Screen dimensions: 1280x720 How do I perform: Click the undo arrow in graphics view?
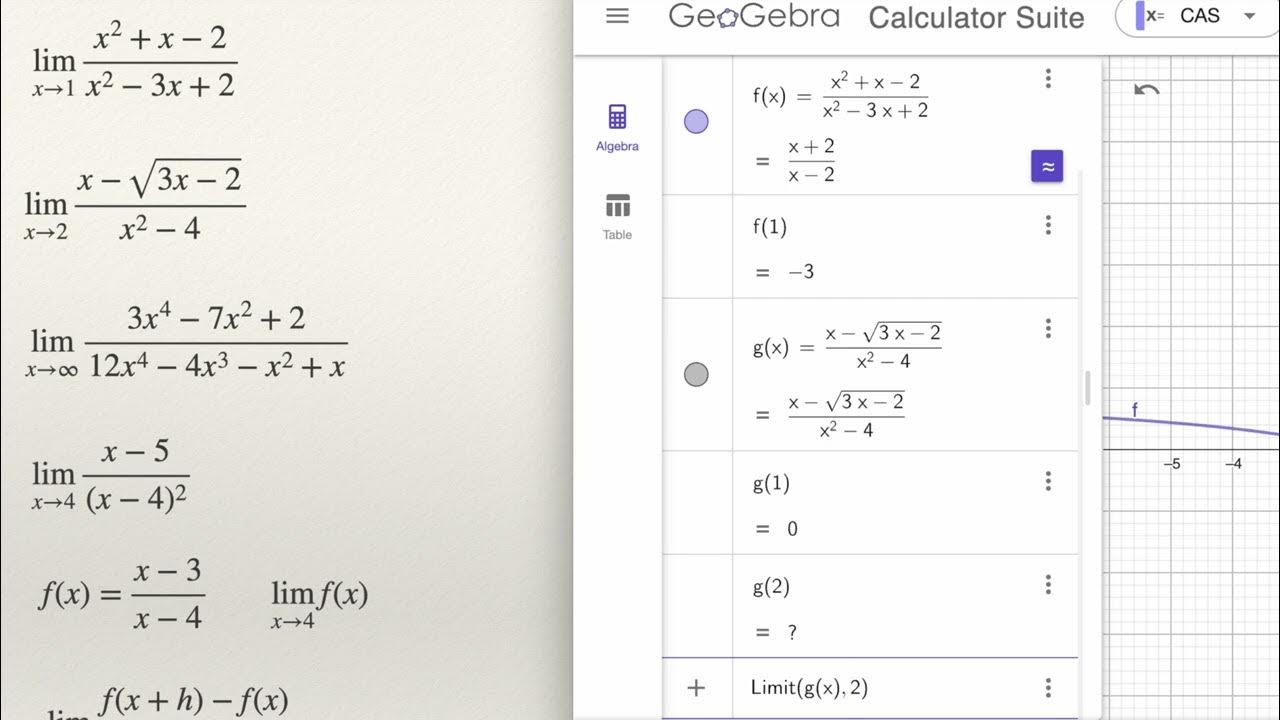pyautogui.click(x=1146, y=90)
